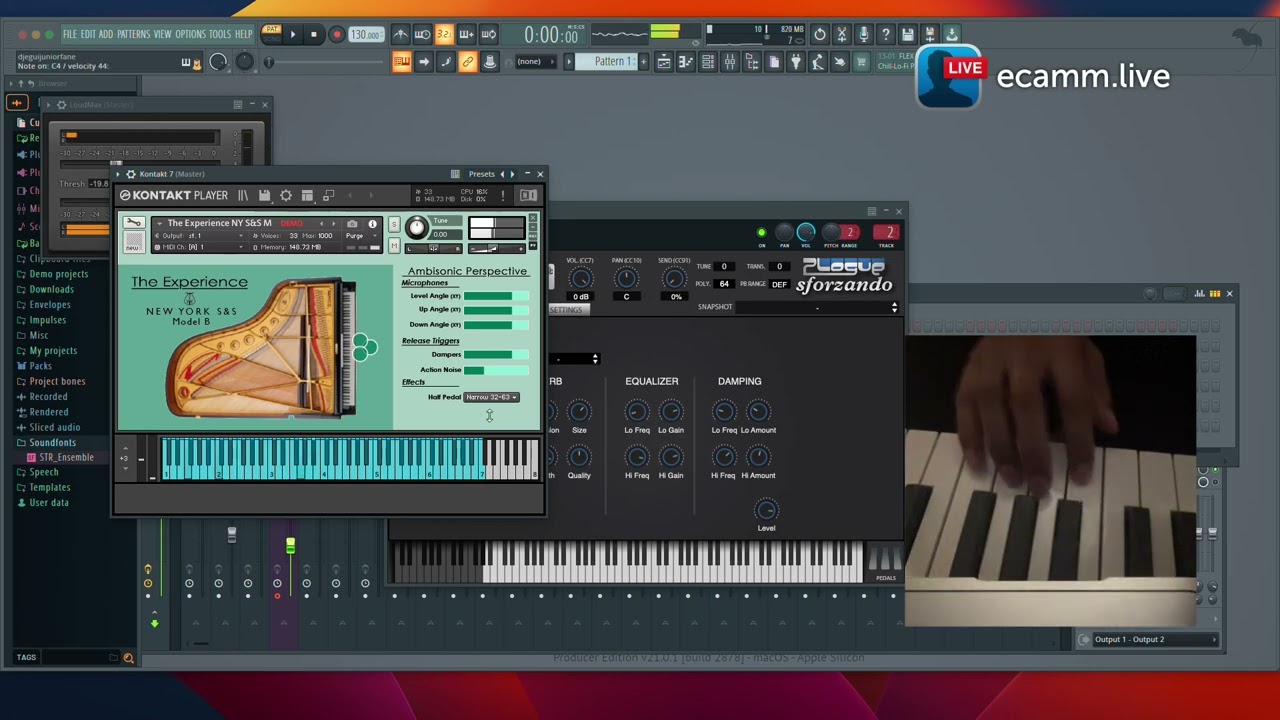Open the Half Pedal Narrow 32-63 dropdown
Screen dimensions: 1280x720
(x=491, y=397)
